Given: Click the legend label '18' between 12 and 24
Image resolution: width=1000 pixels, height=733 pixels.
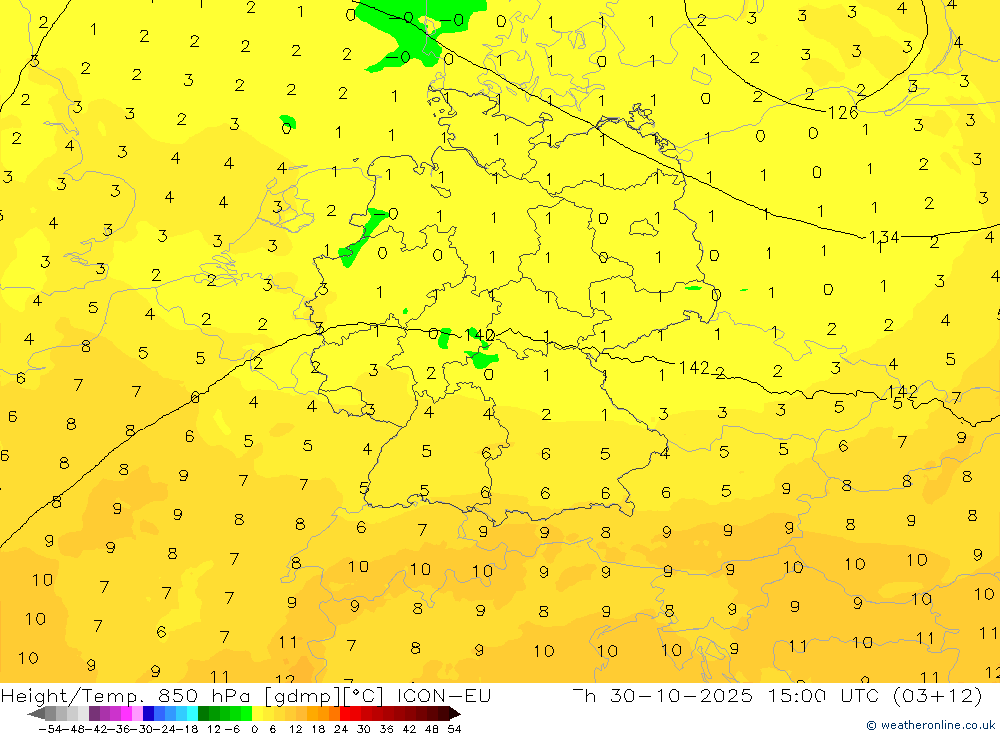Looking at the screenshot, I should [318, 729].
